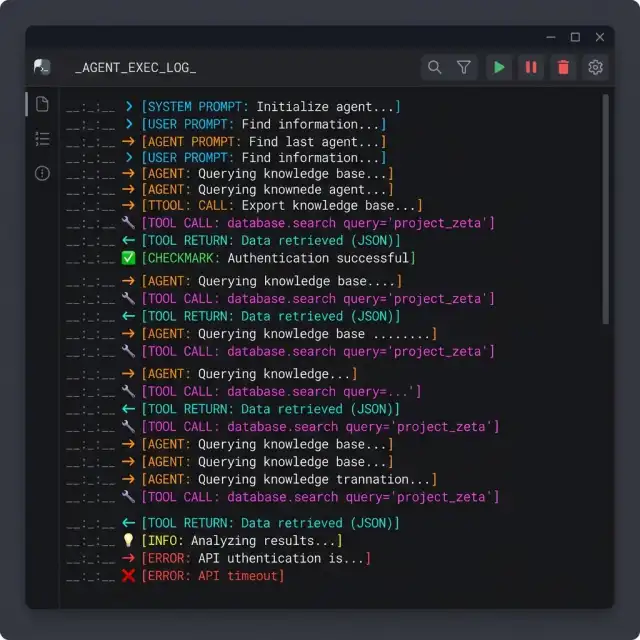
Task: Start the log with green play button
Action: [499, 67]
